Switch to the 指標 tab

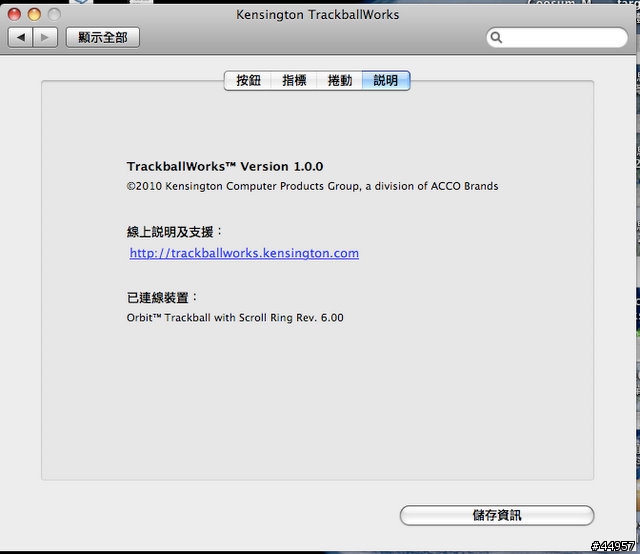click(294, 80)
